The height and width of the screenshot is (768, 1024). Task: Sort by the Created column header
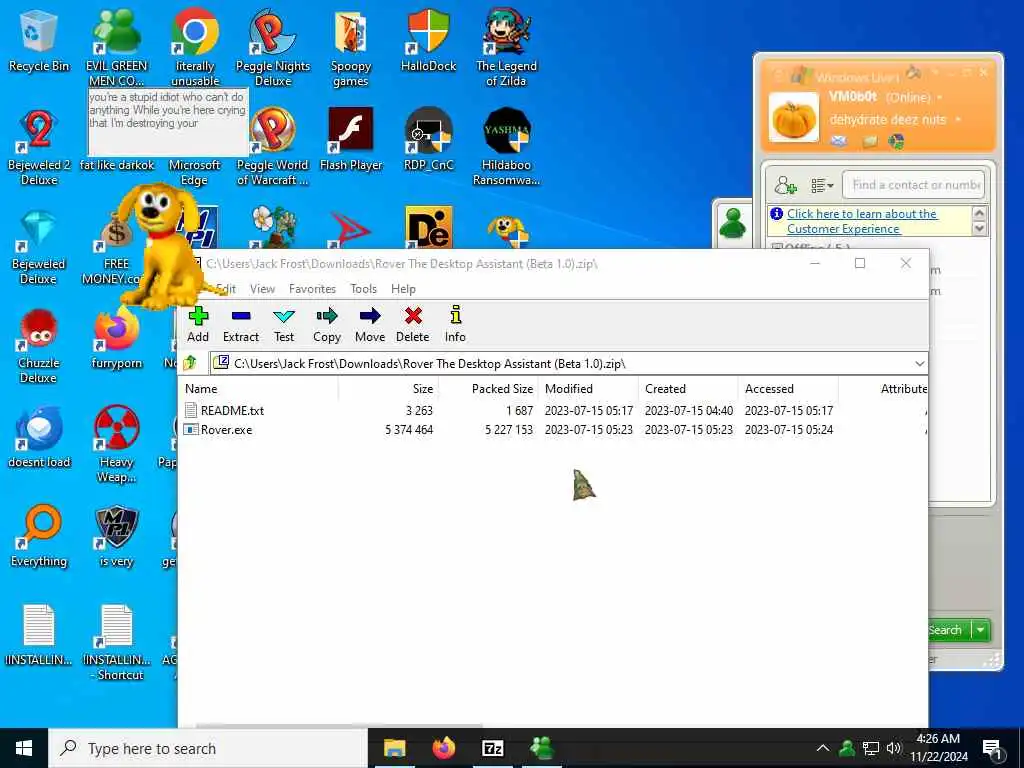click(x=688, y=389)
